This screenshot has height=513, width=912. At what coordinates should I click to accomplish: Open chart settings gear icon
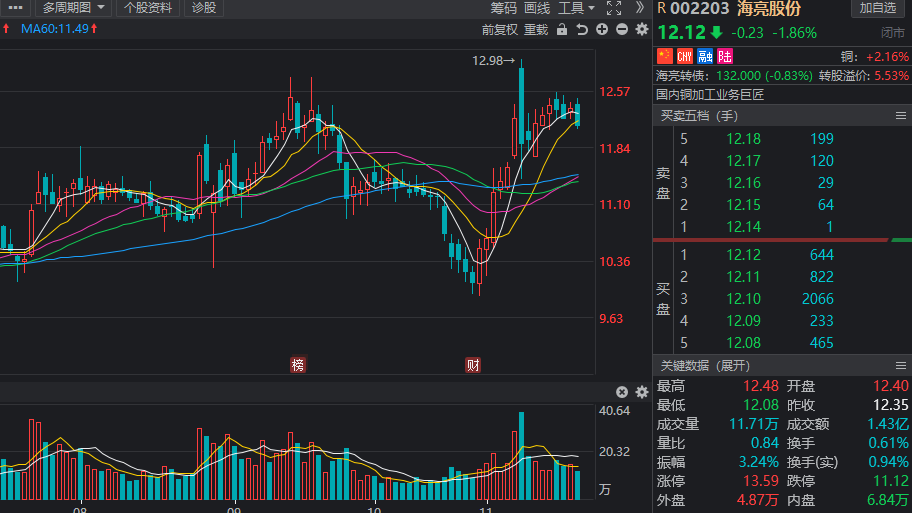click(x=641, y=29)
